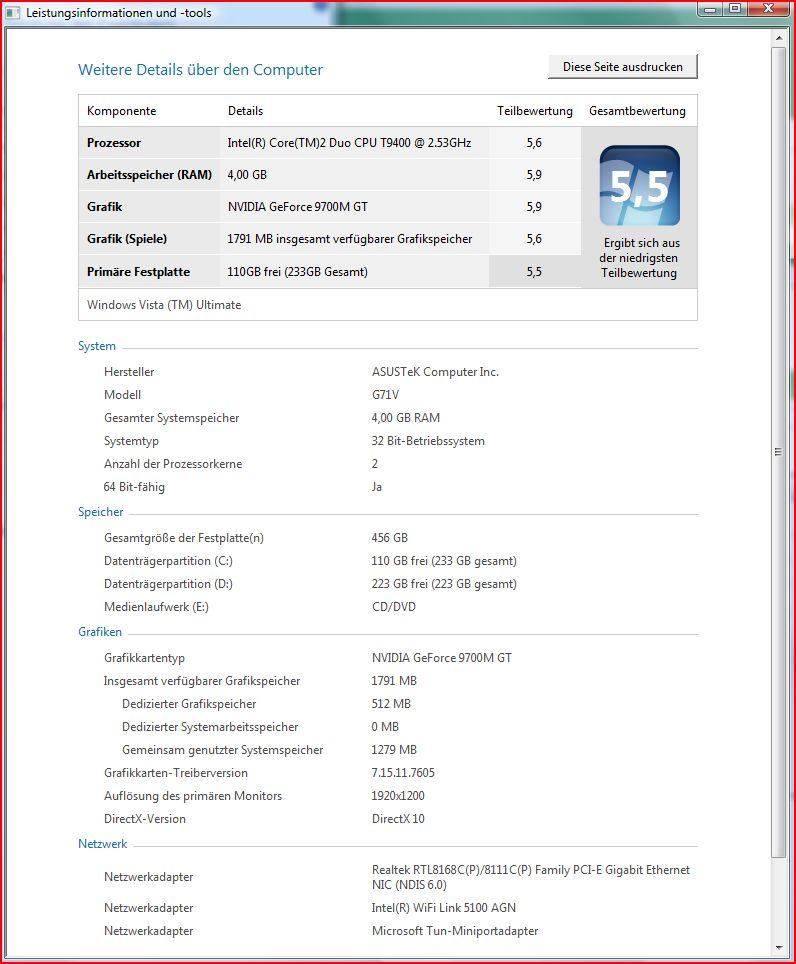Click the Intel Core 2 Duo T9400 details
The width and height of the screenshot is (796, 964).
[x=349, y=143]
